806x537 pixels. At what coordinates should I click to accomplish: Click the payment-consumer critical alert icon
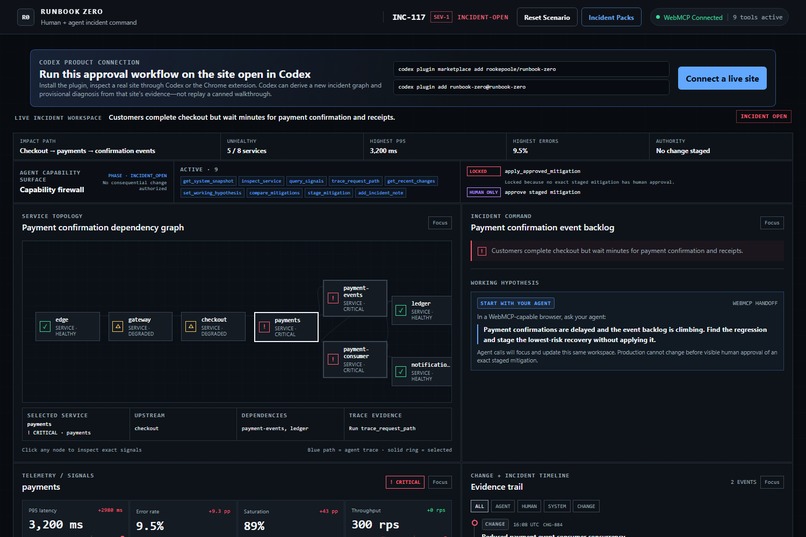[x=333, y=359]
